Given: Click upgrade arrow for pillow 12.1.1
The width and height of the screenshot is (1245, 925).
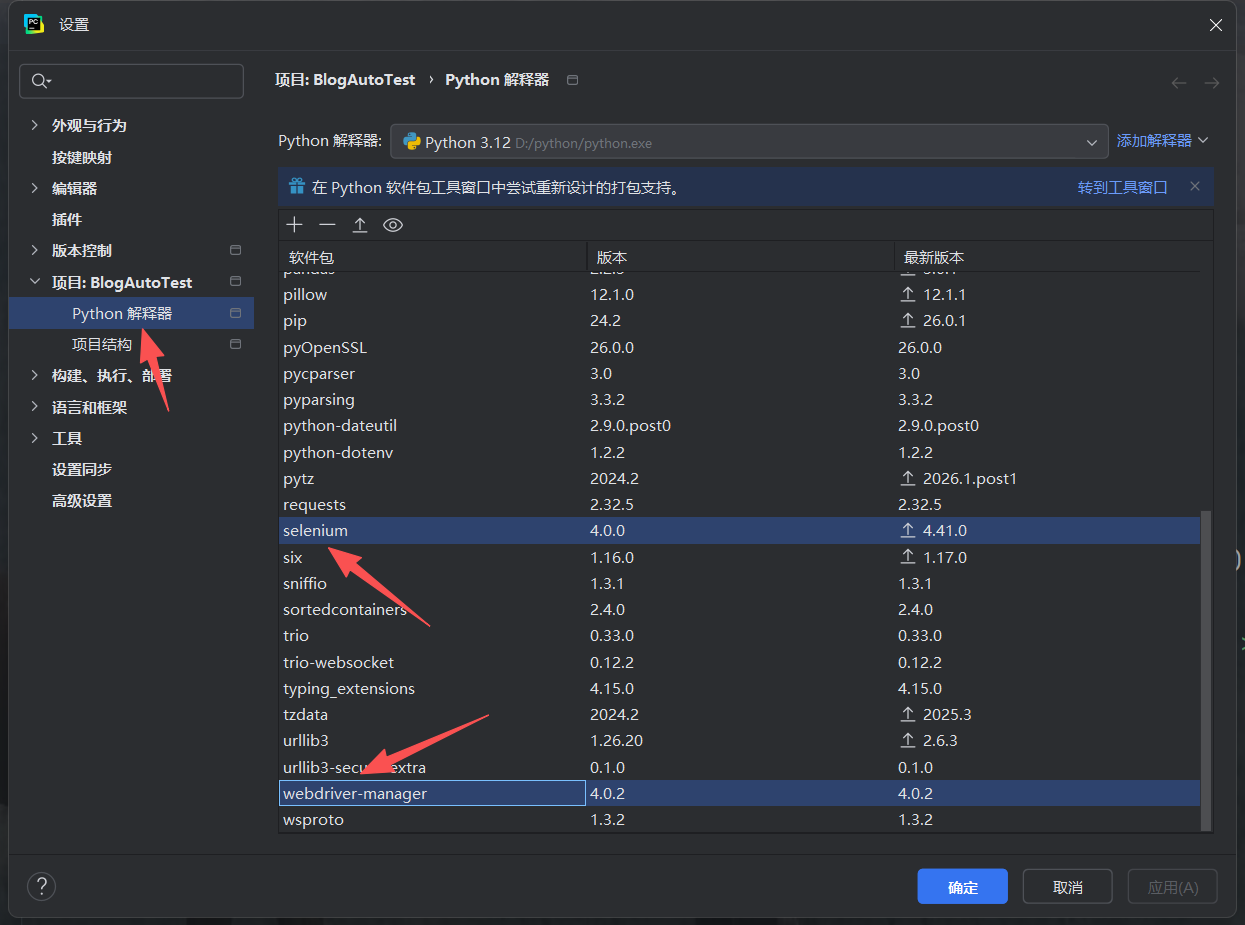Looking at the screenshot, I should point(908,295).
